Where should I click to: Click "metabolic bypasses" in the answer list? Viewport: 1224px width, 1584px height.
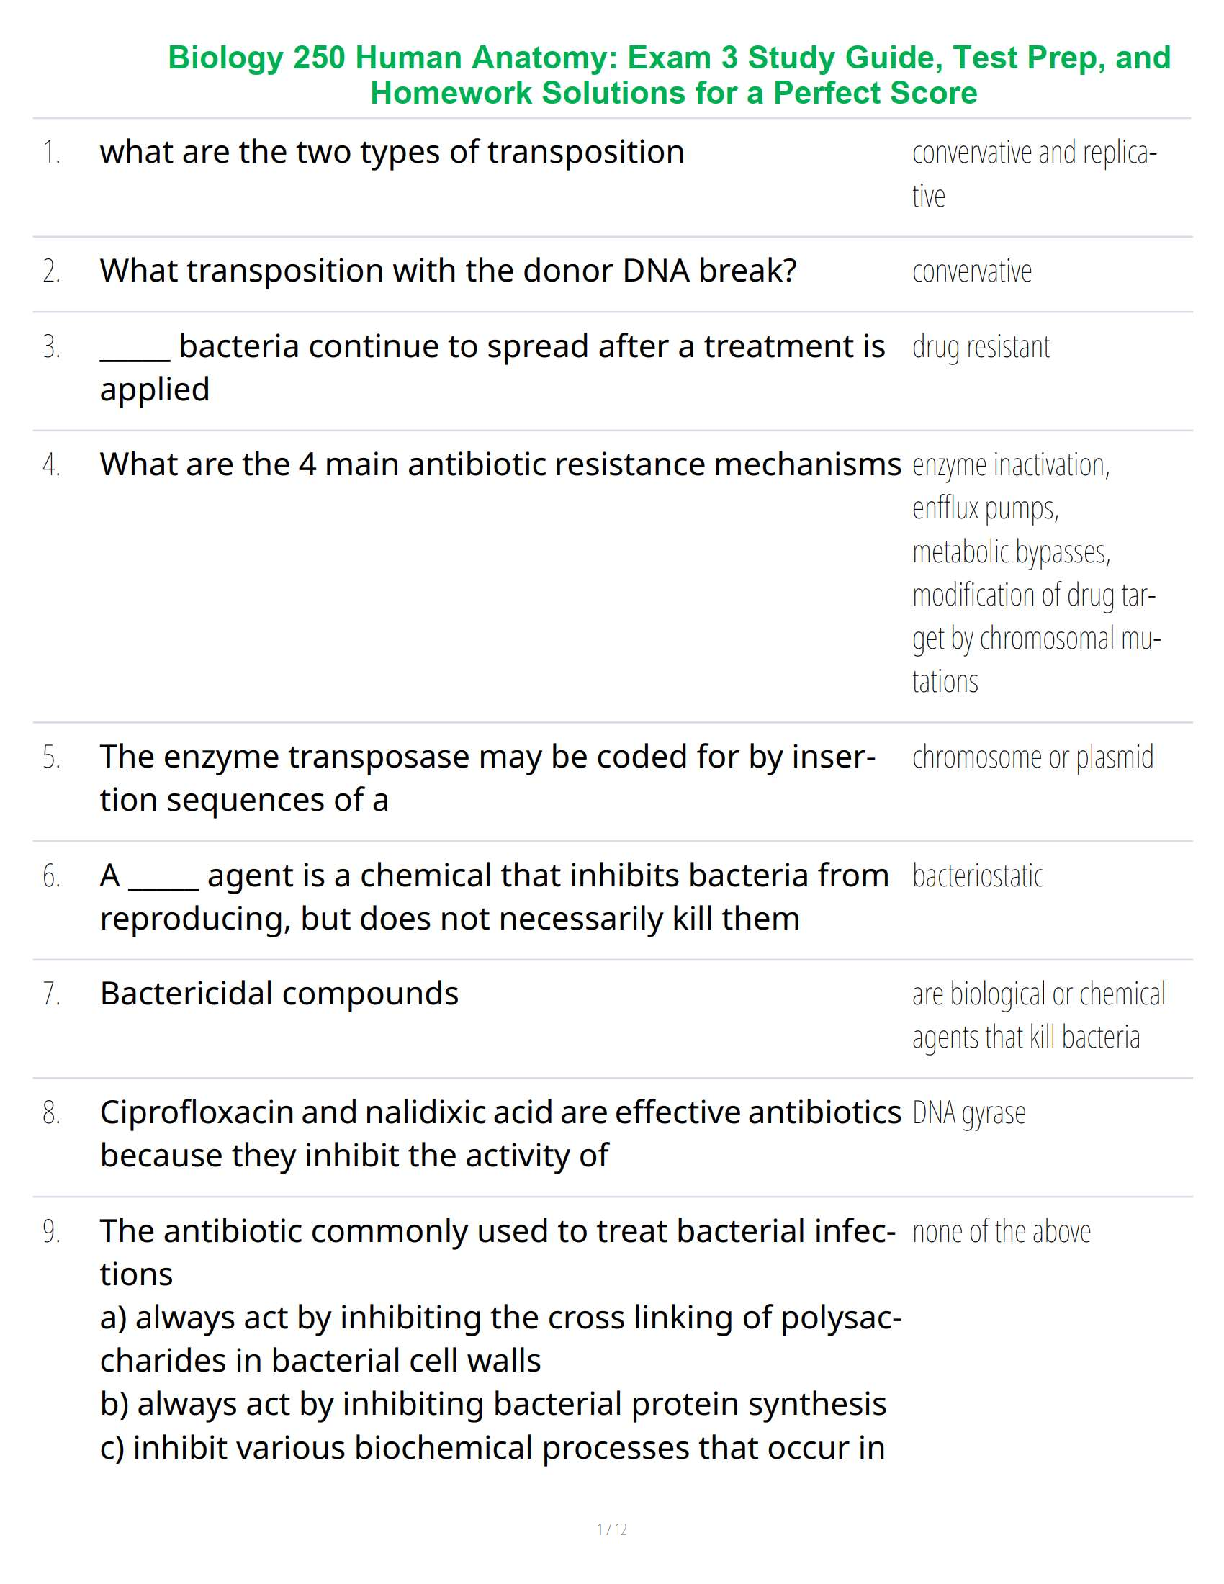(1010, 552)
